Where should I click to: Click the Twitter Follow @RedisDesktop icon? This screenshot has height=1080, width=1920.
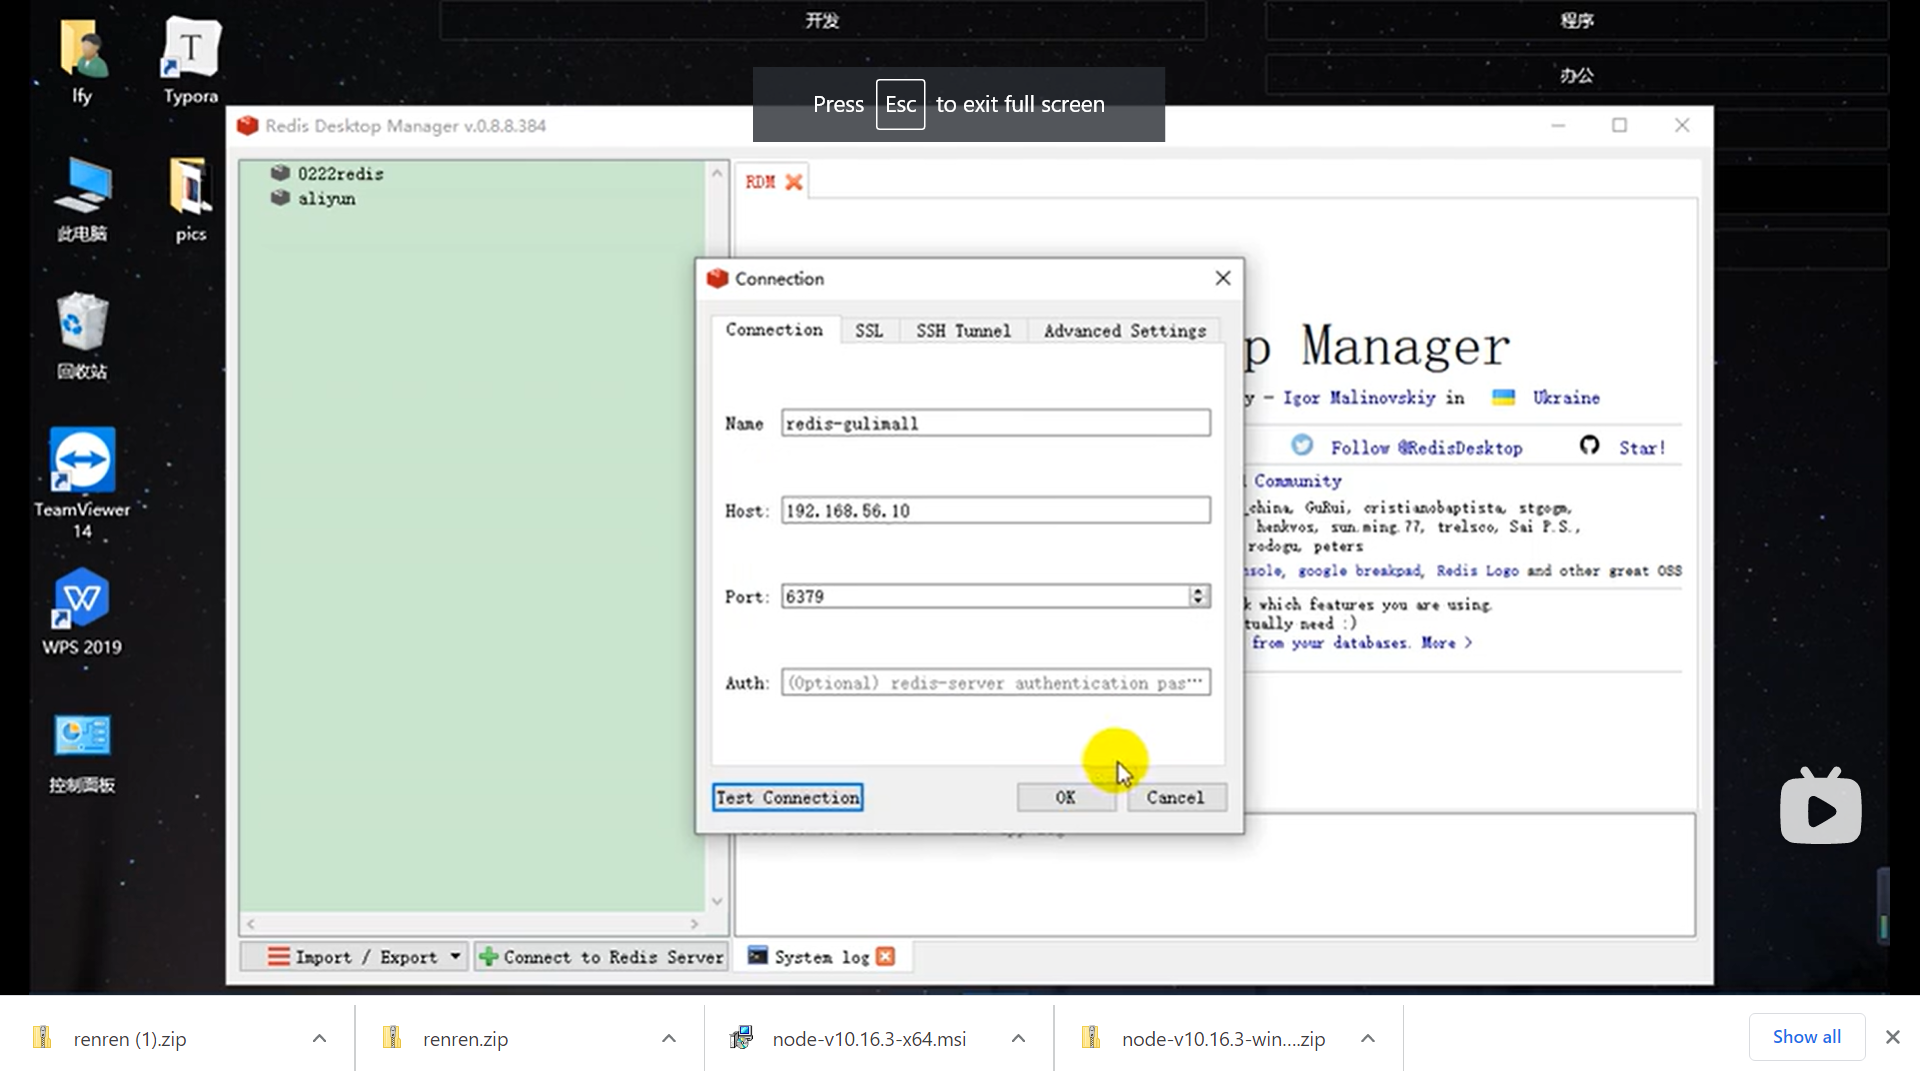1301,446
